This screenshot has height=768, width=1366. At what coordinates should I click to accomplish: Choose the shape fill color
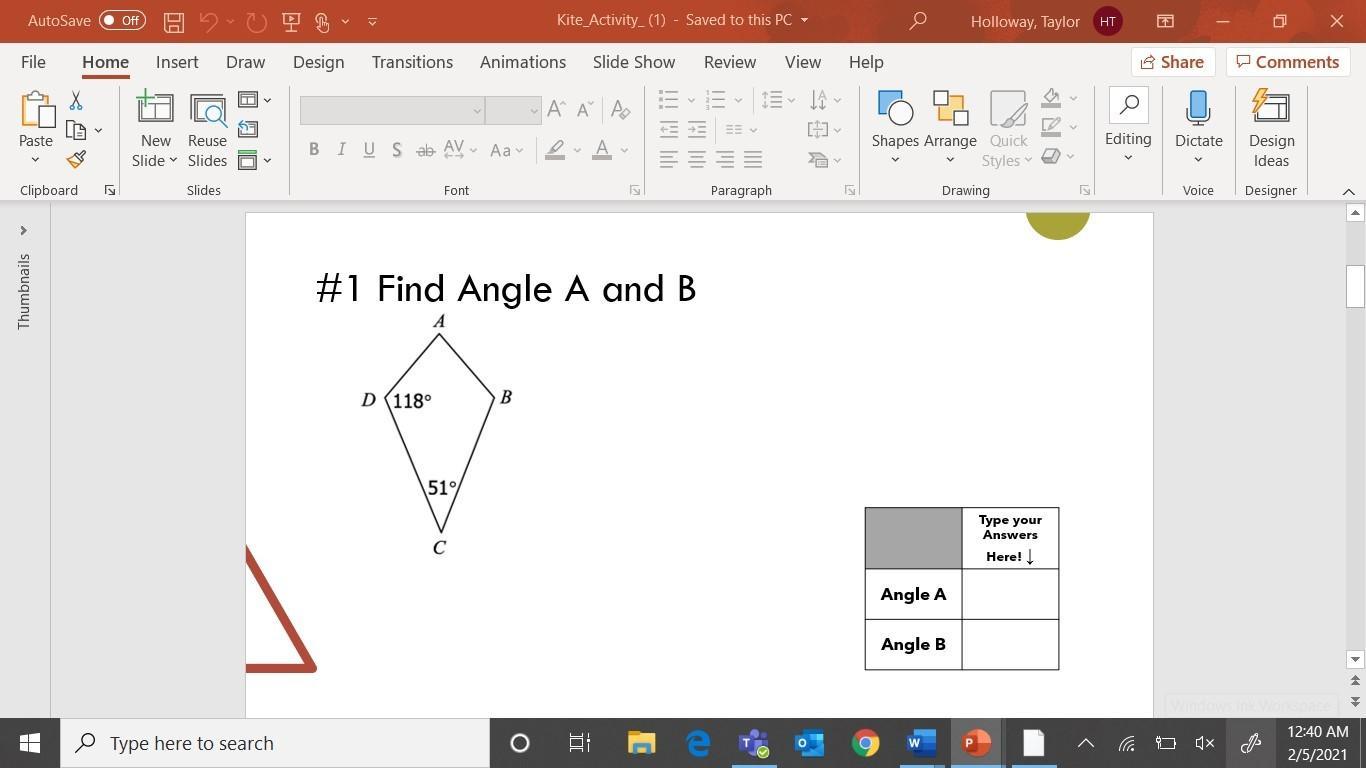coord(1051,98)
